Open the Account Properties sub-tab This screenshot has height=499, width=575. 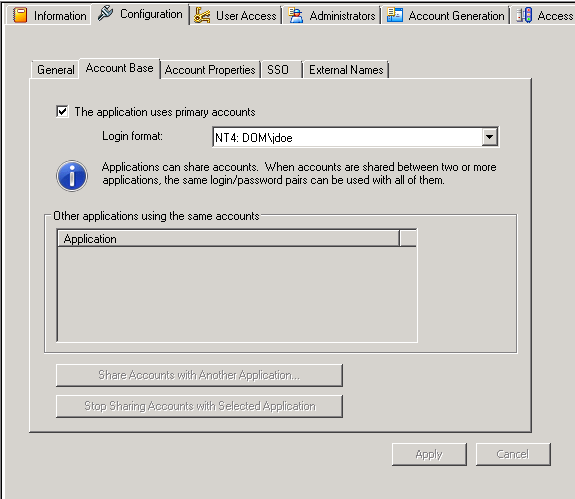(210, 69)
